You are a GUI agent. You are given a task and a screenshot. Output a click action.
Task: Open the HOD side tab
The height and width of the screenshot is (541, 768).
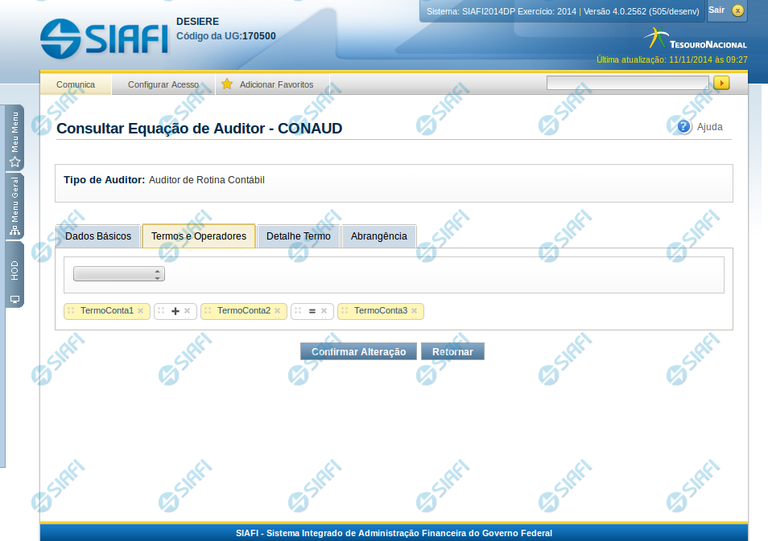15,276
